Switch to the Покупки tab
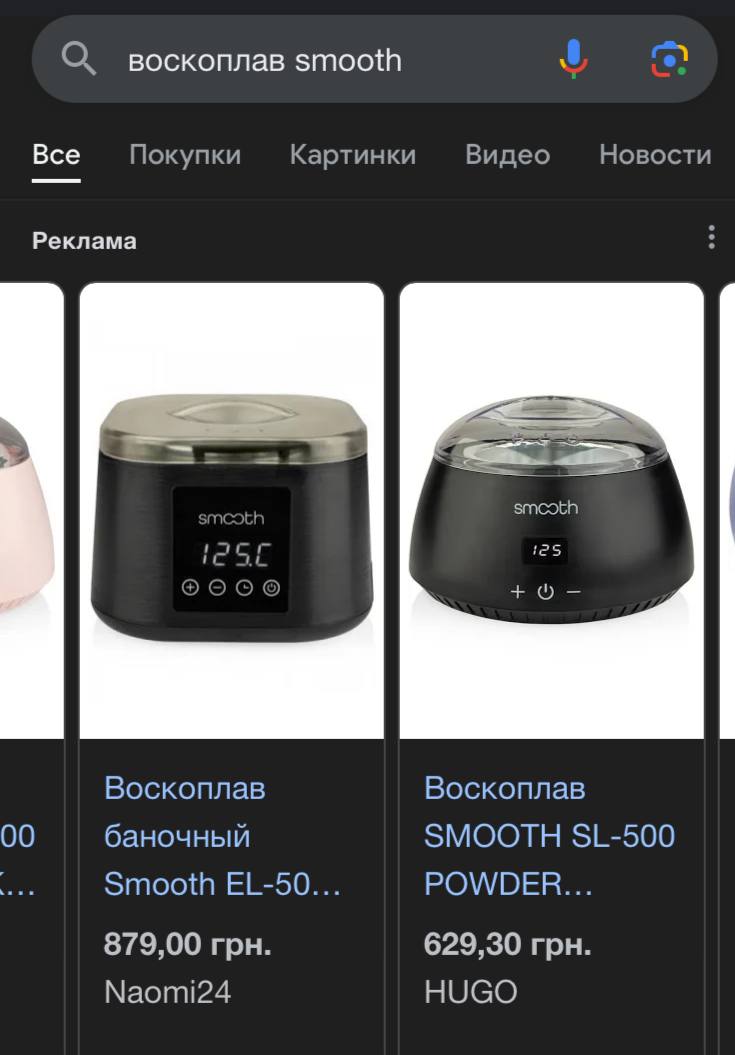The height and width of the screenshot is (1055, 735). tap(185, 155)
